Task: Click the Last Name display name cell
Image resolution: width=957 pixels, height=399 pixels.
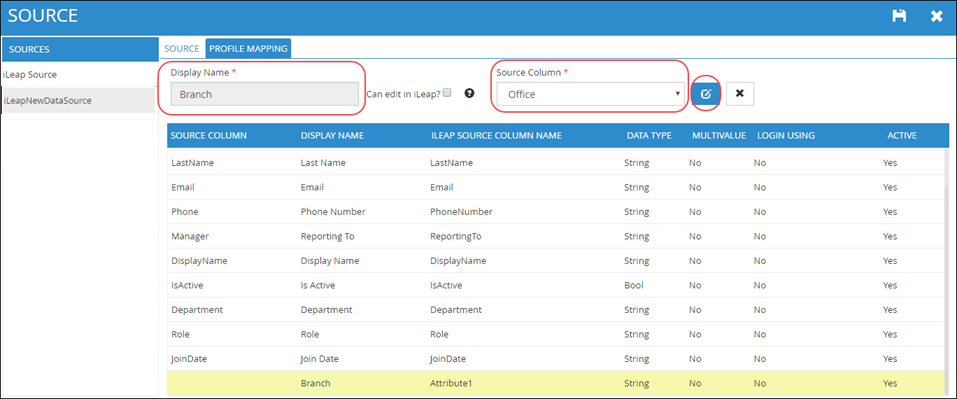Action: [323, 163]
